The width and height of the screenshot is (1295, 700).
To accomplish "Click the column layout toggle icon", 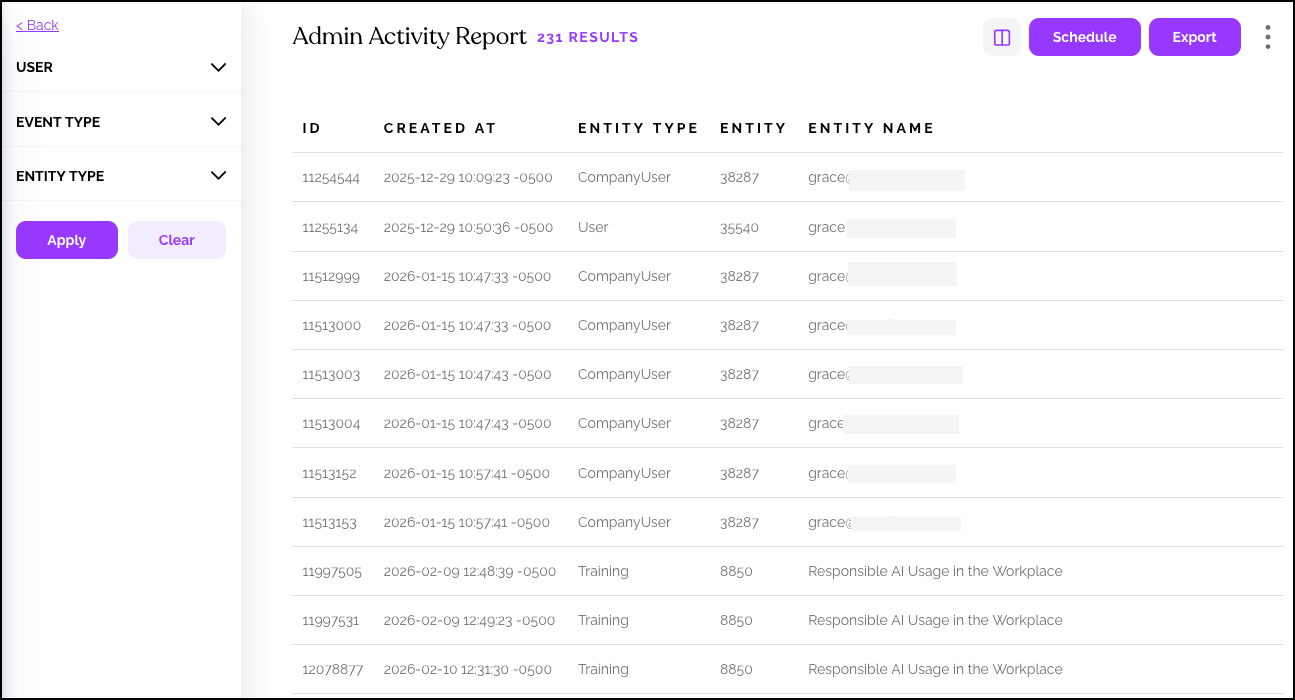I will (1001, 38).
